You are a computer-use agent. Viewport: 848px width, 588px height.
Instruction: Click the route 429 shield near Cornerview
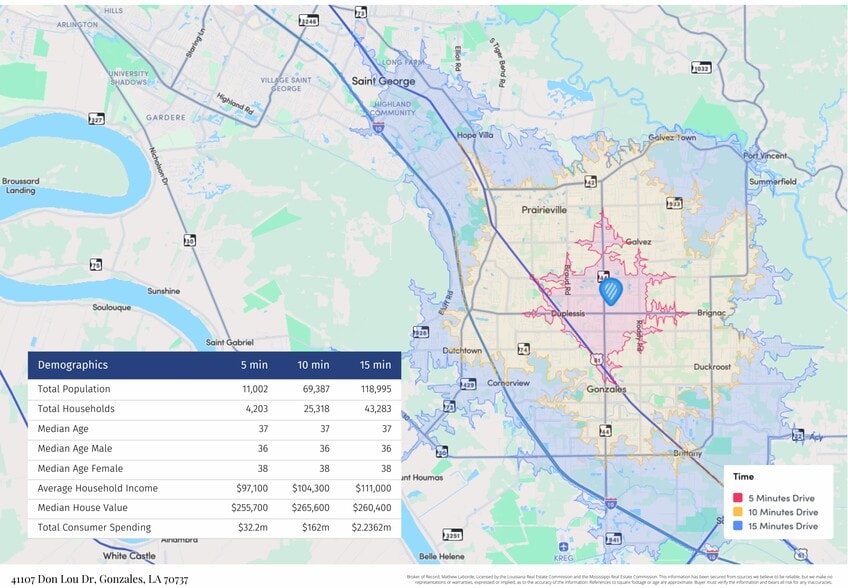468,385
